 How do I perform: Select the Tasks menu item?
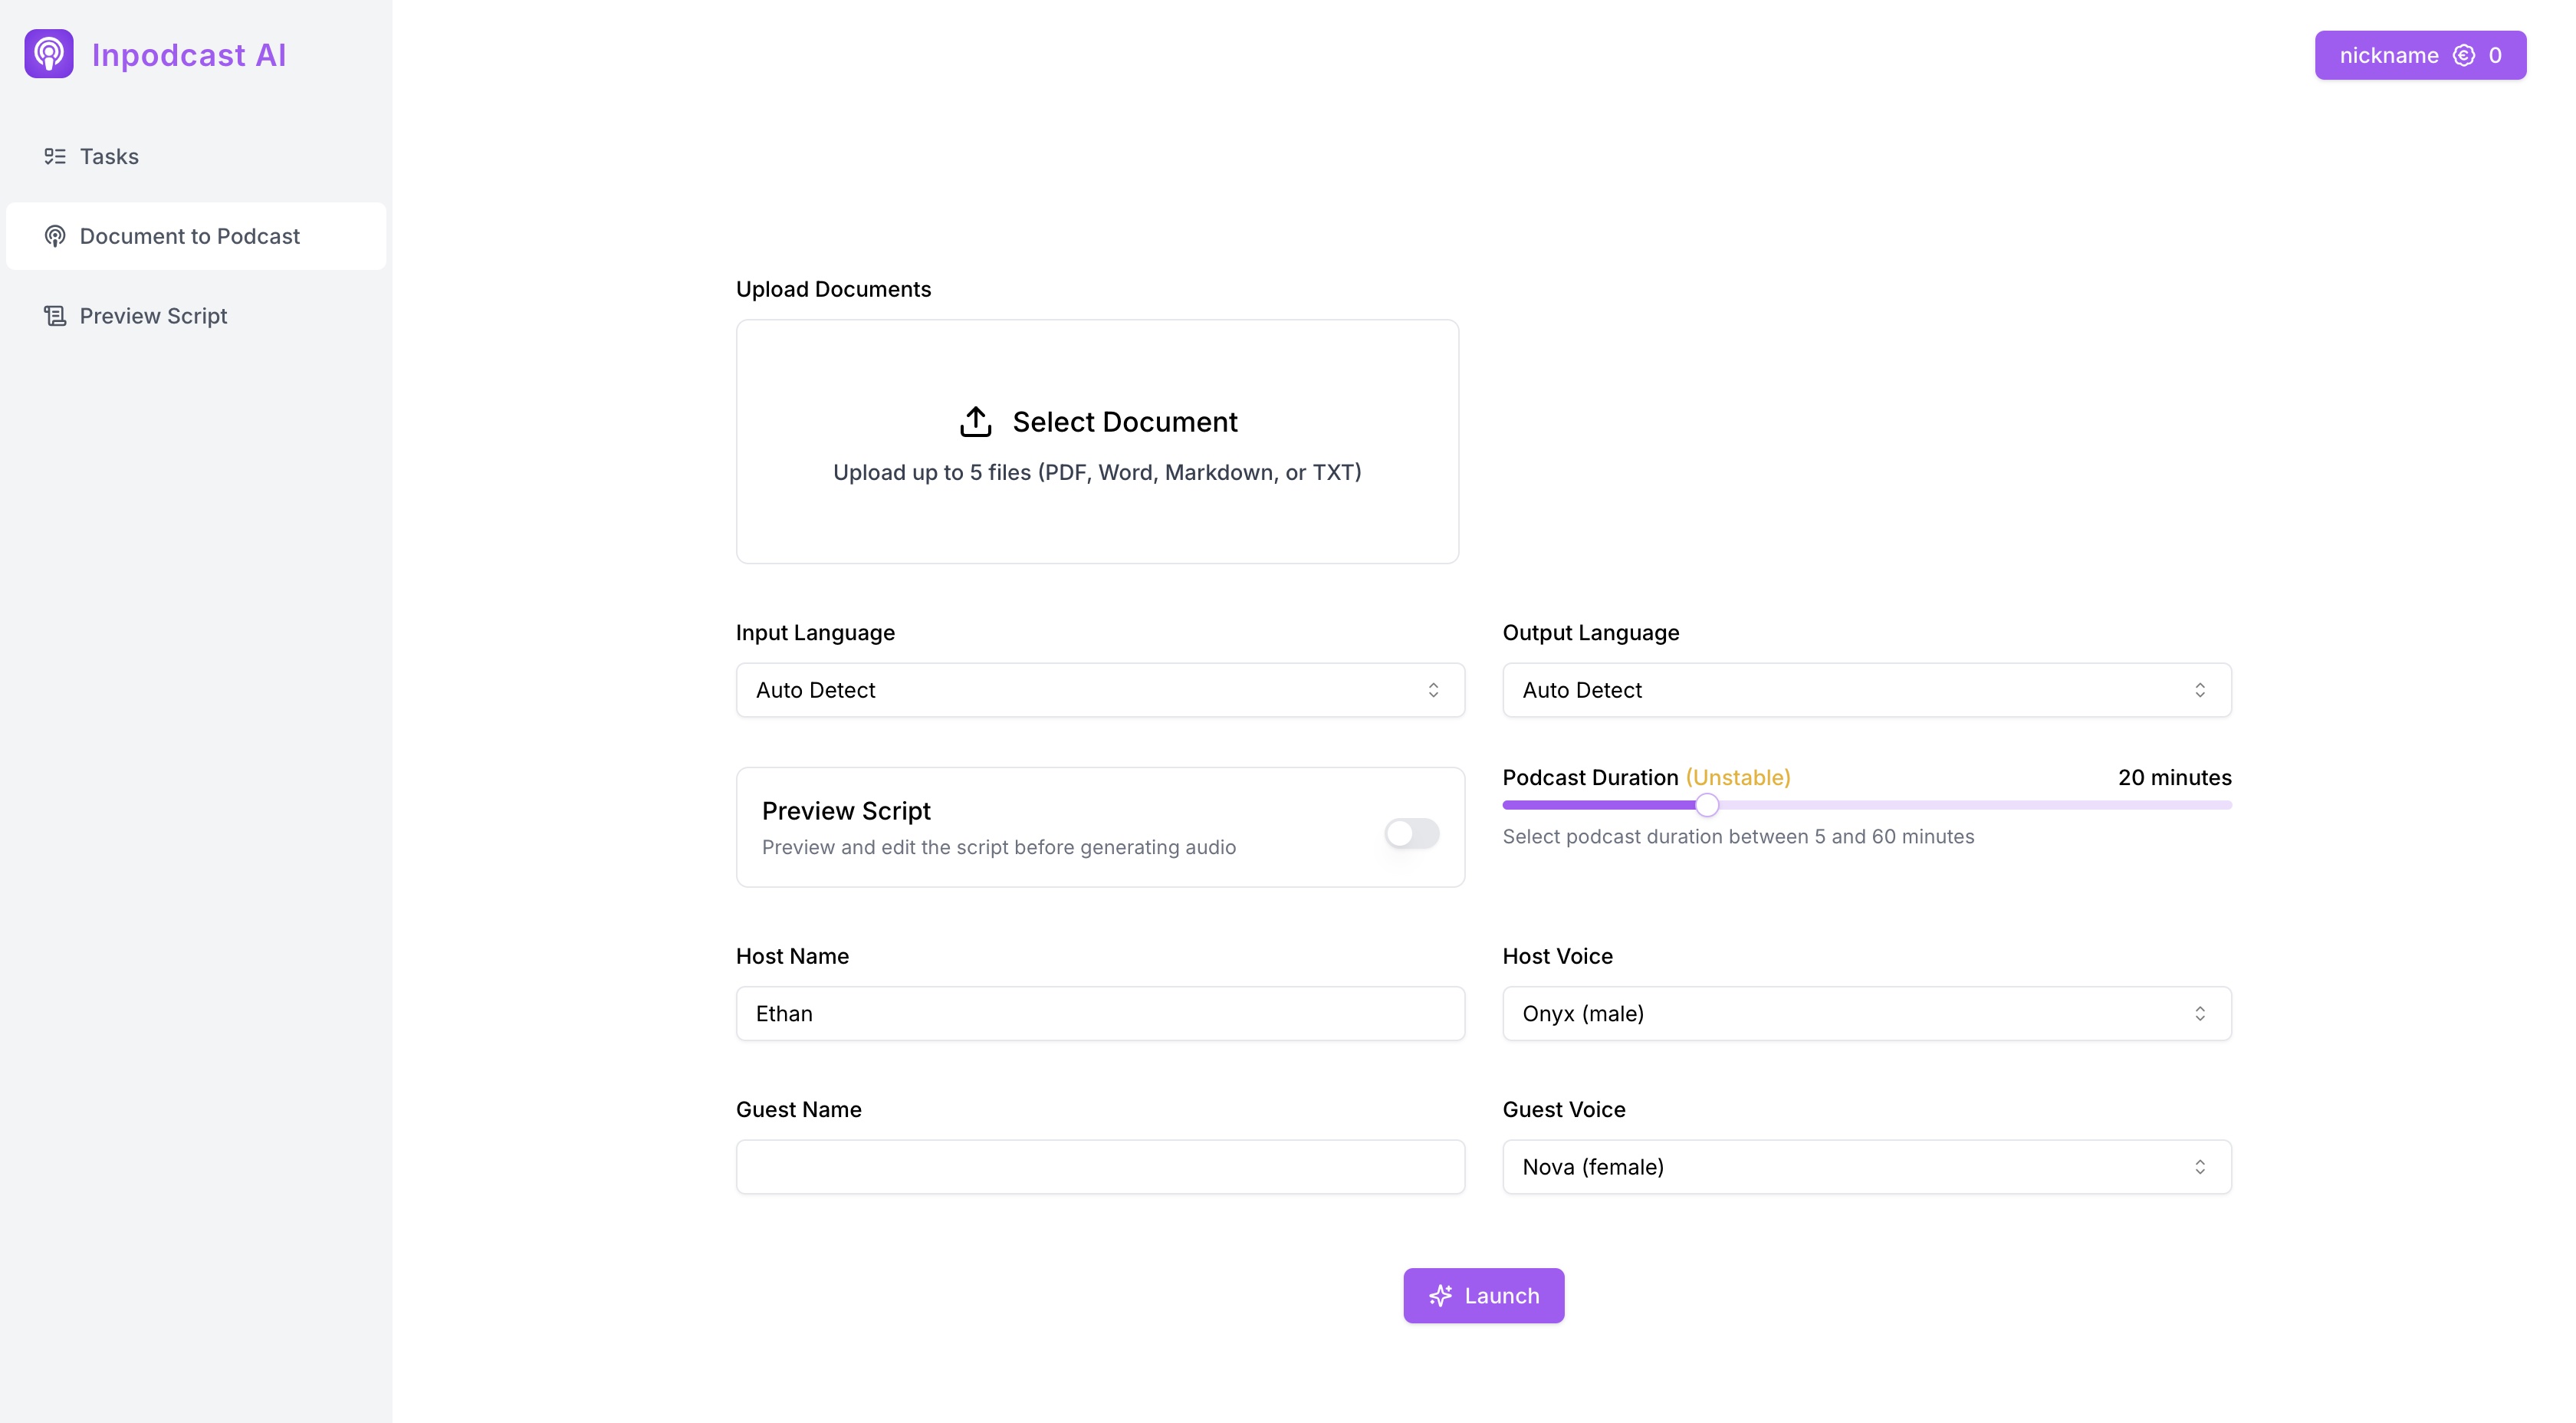click(109, 156)
